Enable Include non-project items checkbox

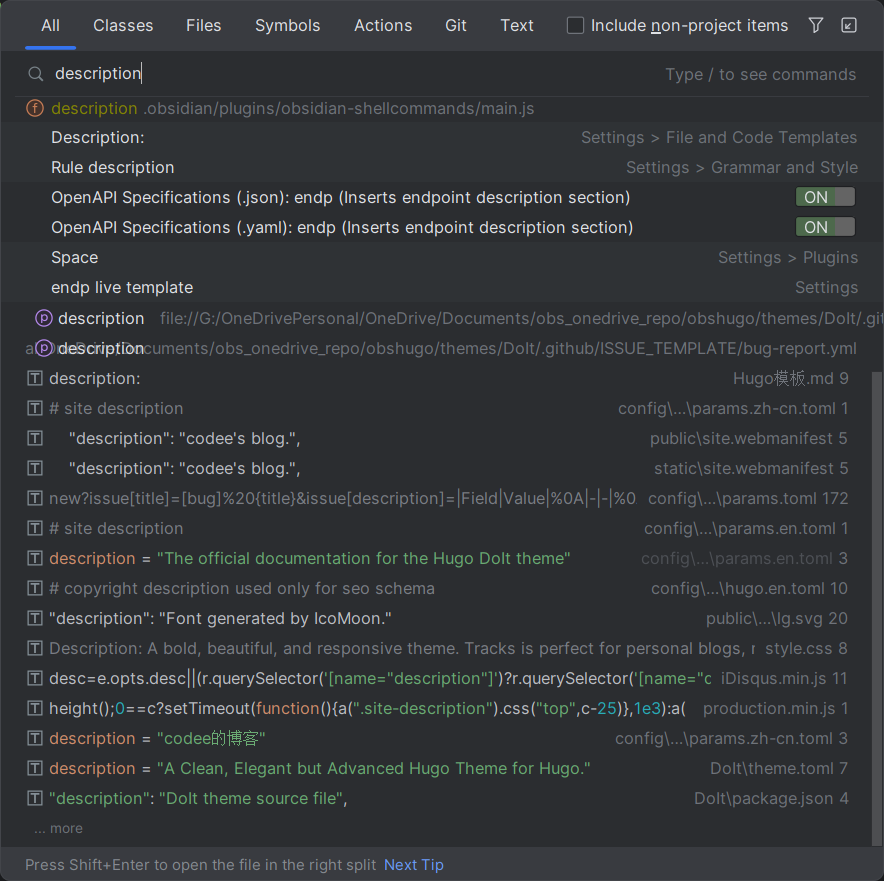pyautogui.click(x=576, y=26)
